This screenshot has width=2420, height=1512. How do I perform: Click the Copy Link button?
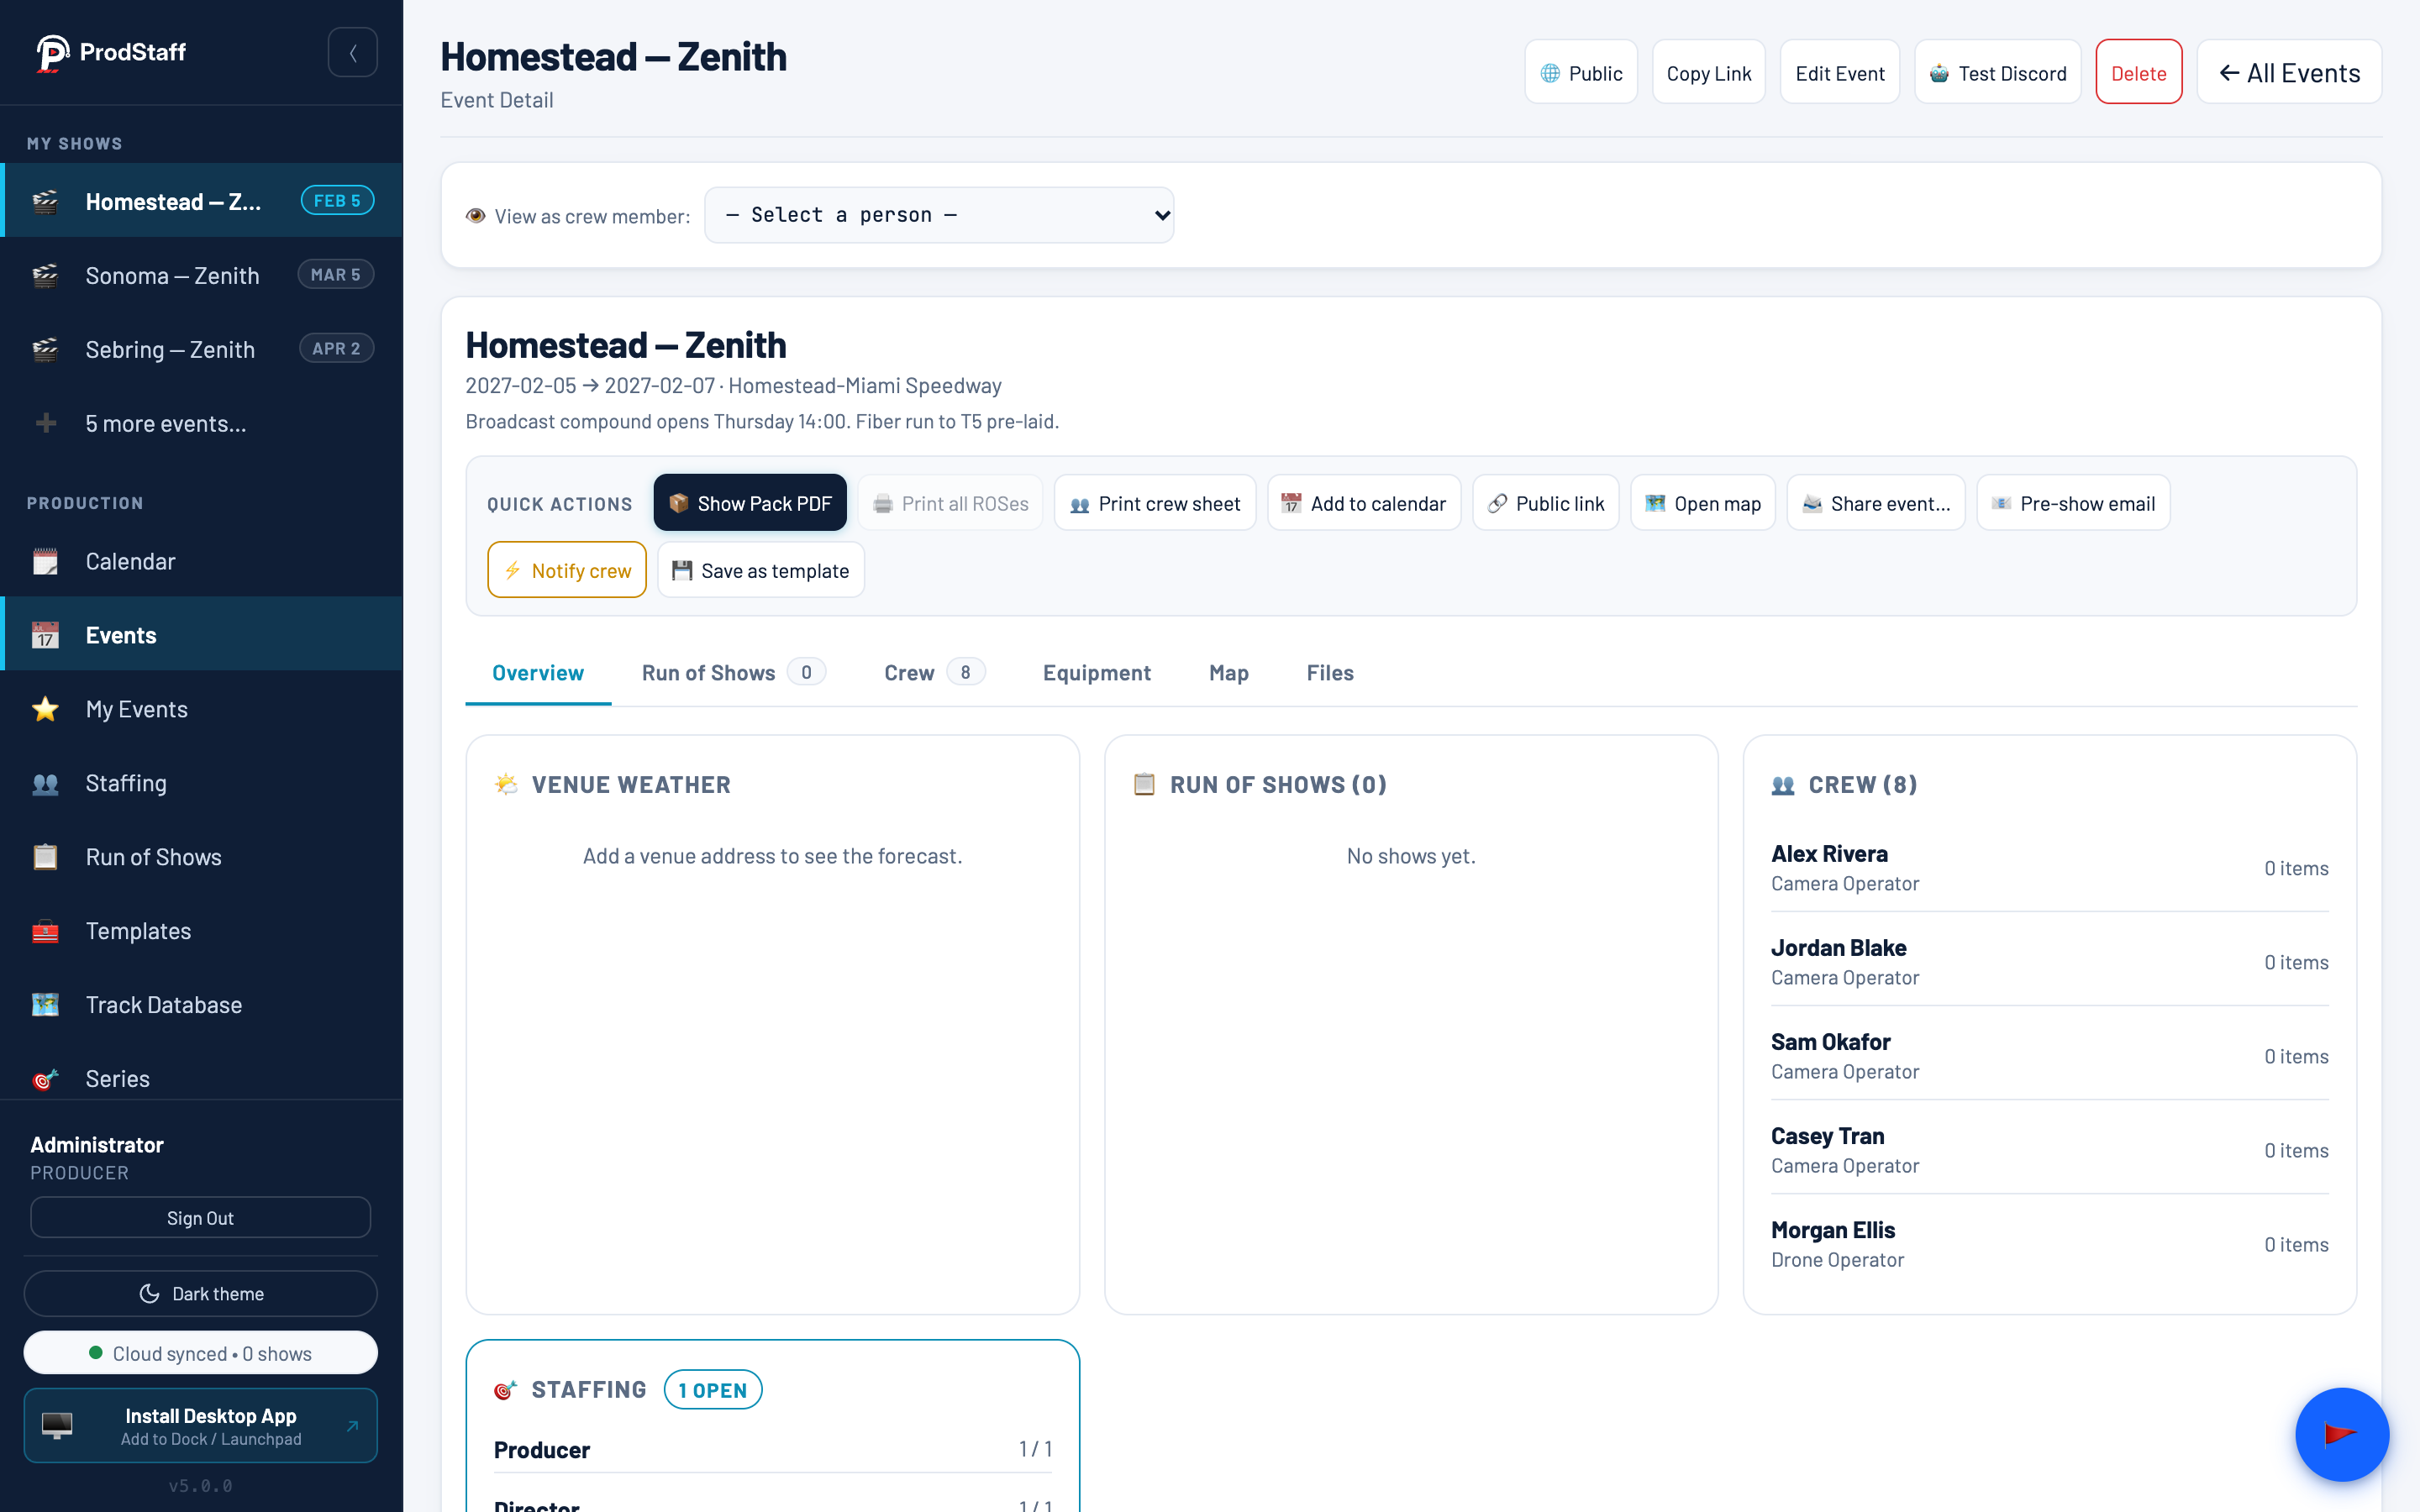(x=1708, y=73)
